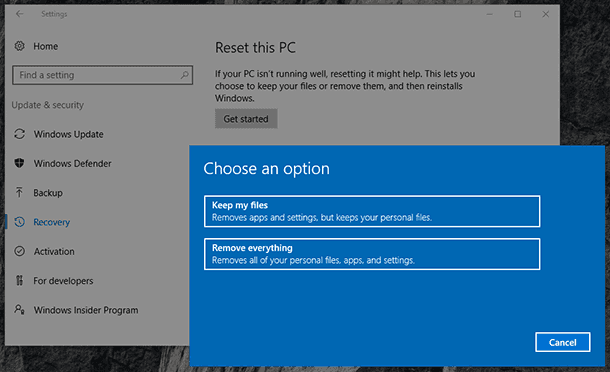Choose the Keep my files option
610x372 pixels.
pos(372,211)
